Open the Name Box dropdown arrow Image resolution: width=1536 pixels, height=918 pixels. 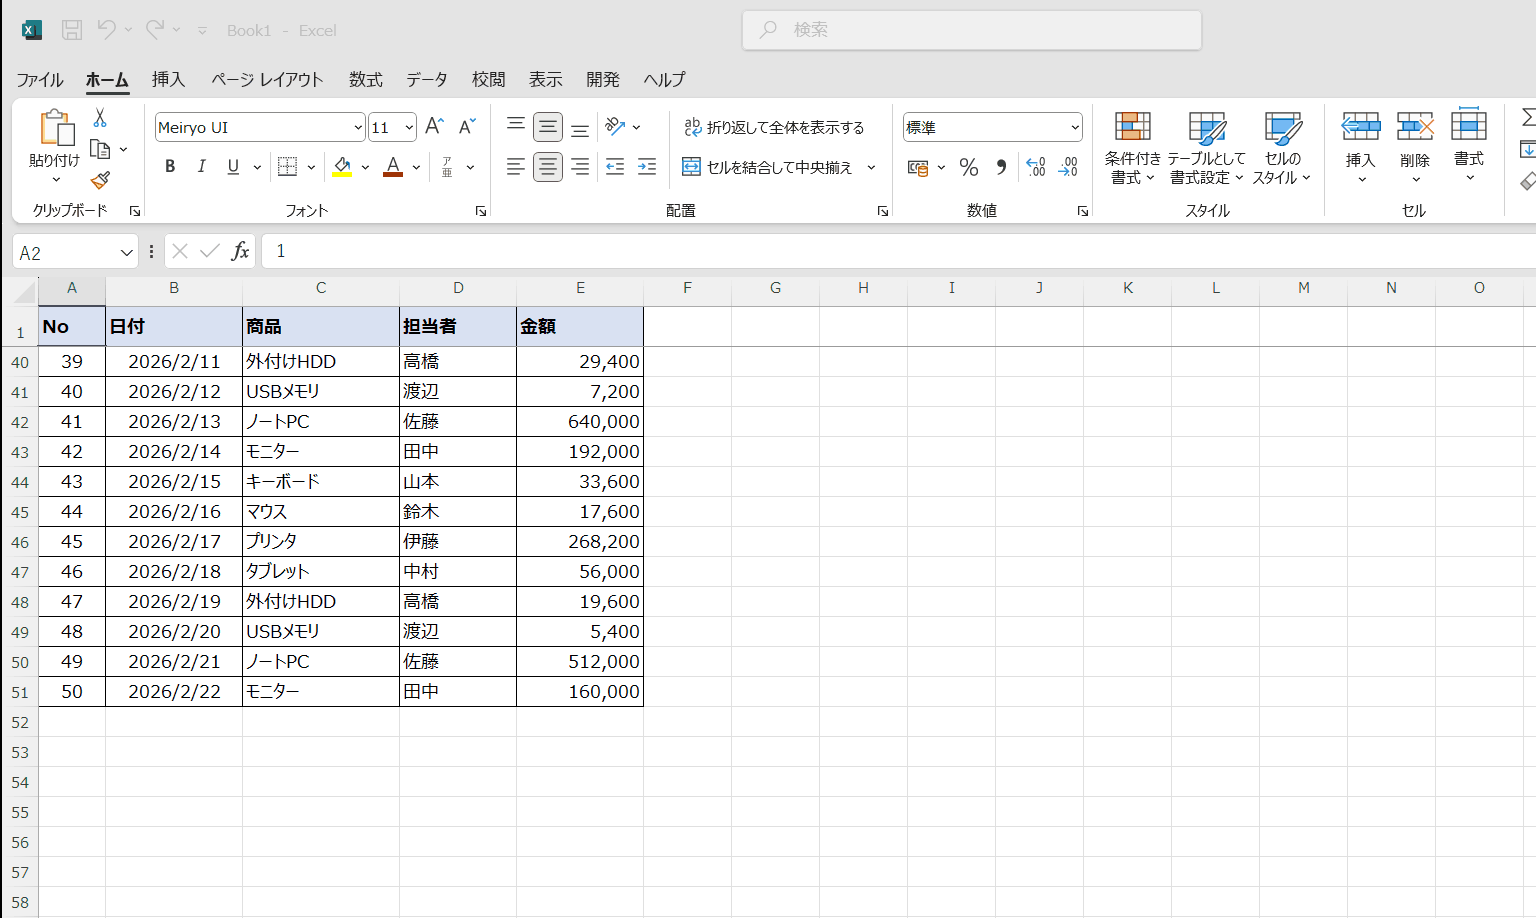pos(126,253)
